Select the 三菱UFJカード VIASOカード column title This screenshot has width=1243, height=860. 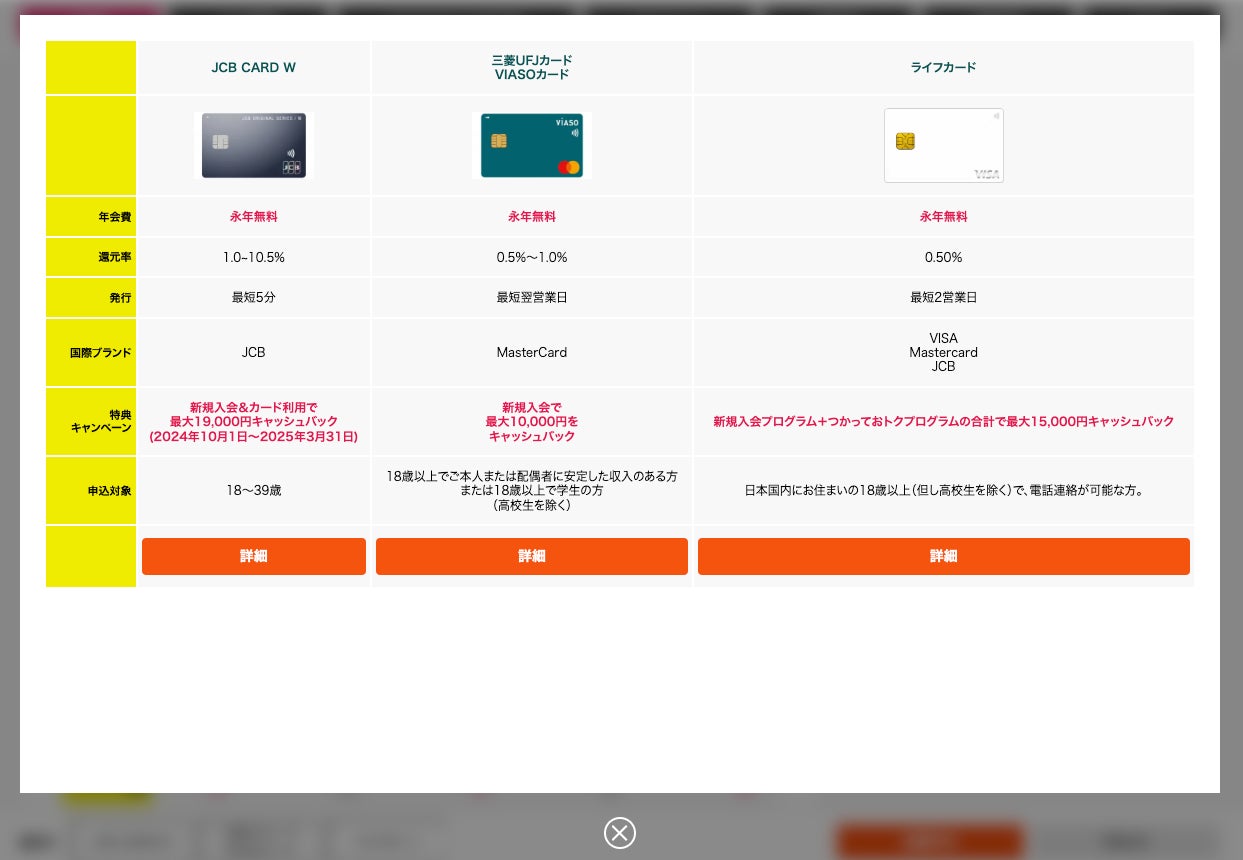[532, 67]
